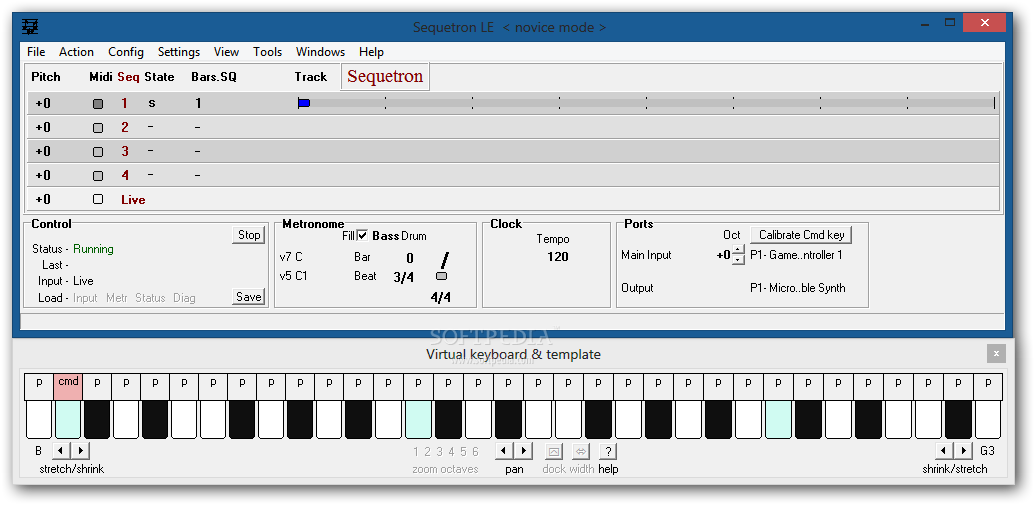1035x505 pixels.
Task: Toggle the Midi checkbox for sequence 2
Action: coord(98,127)
